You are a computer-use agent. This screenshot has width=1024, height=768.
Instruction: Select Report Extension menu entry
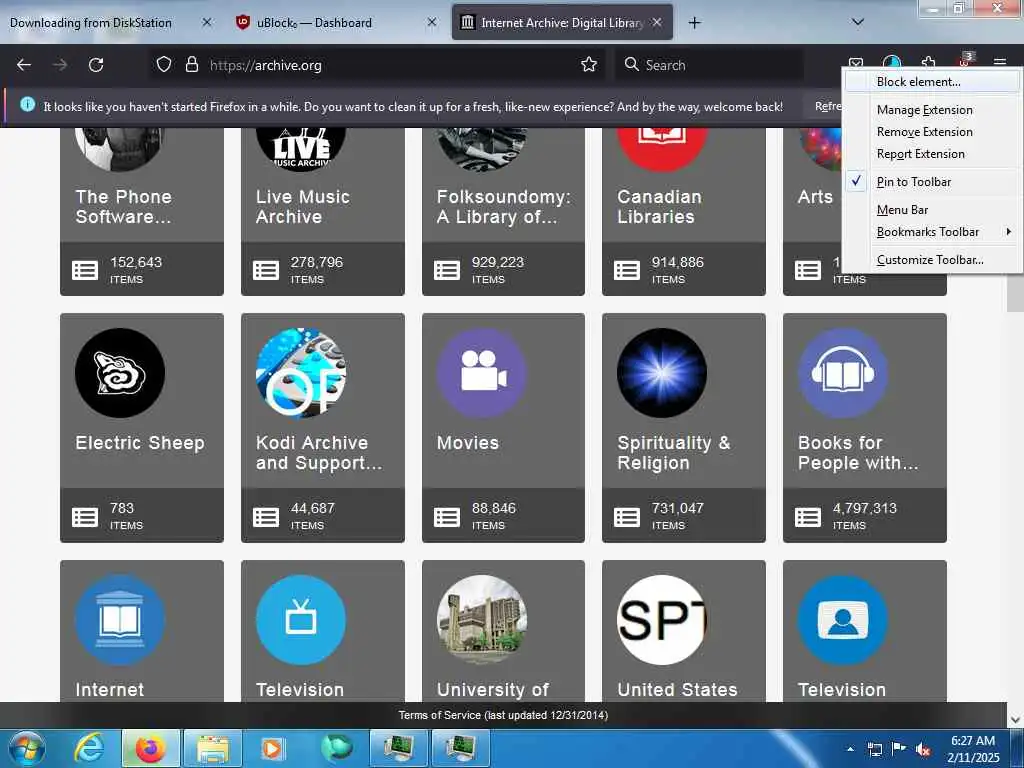(x=933, y=154)
